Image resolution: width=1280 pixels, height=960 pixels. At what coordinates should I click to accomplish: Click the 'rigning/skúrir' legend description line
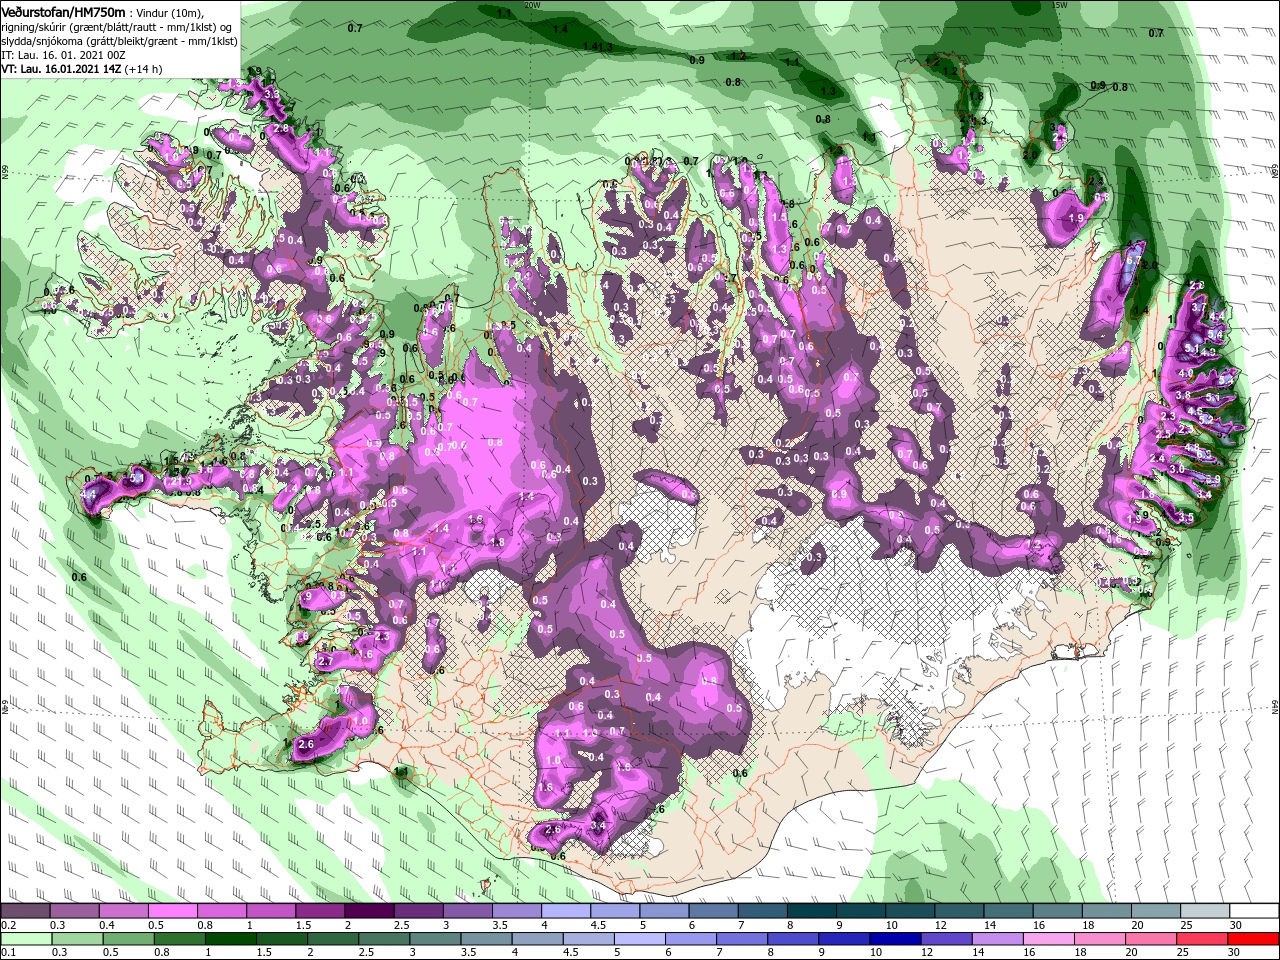[x=117, y=27]
